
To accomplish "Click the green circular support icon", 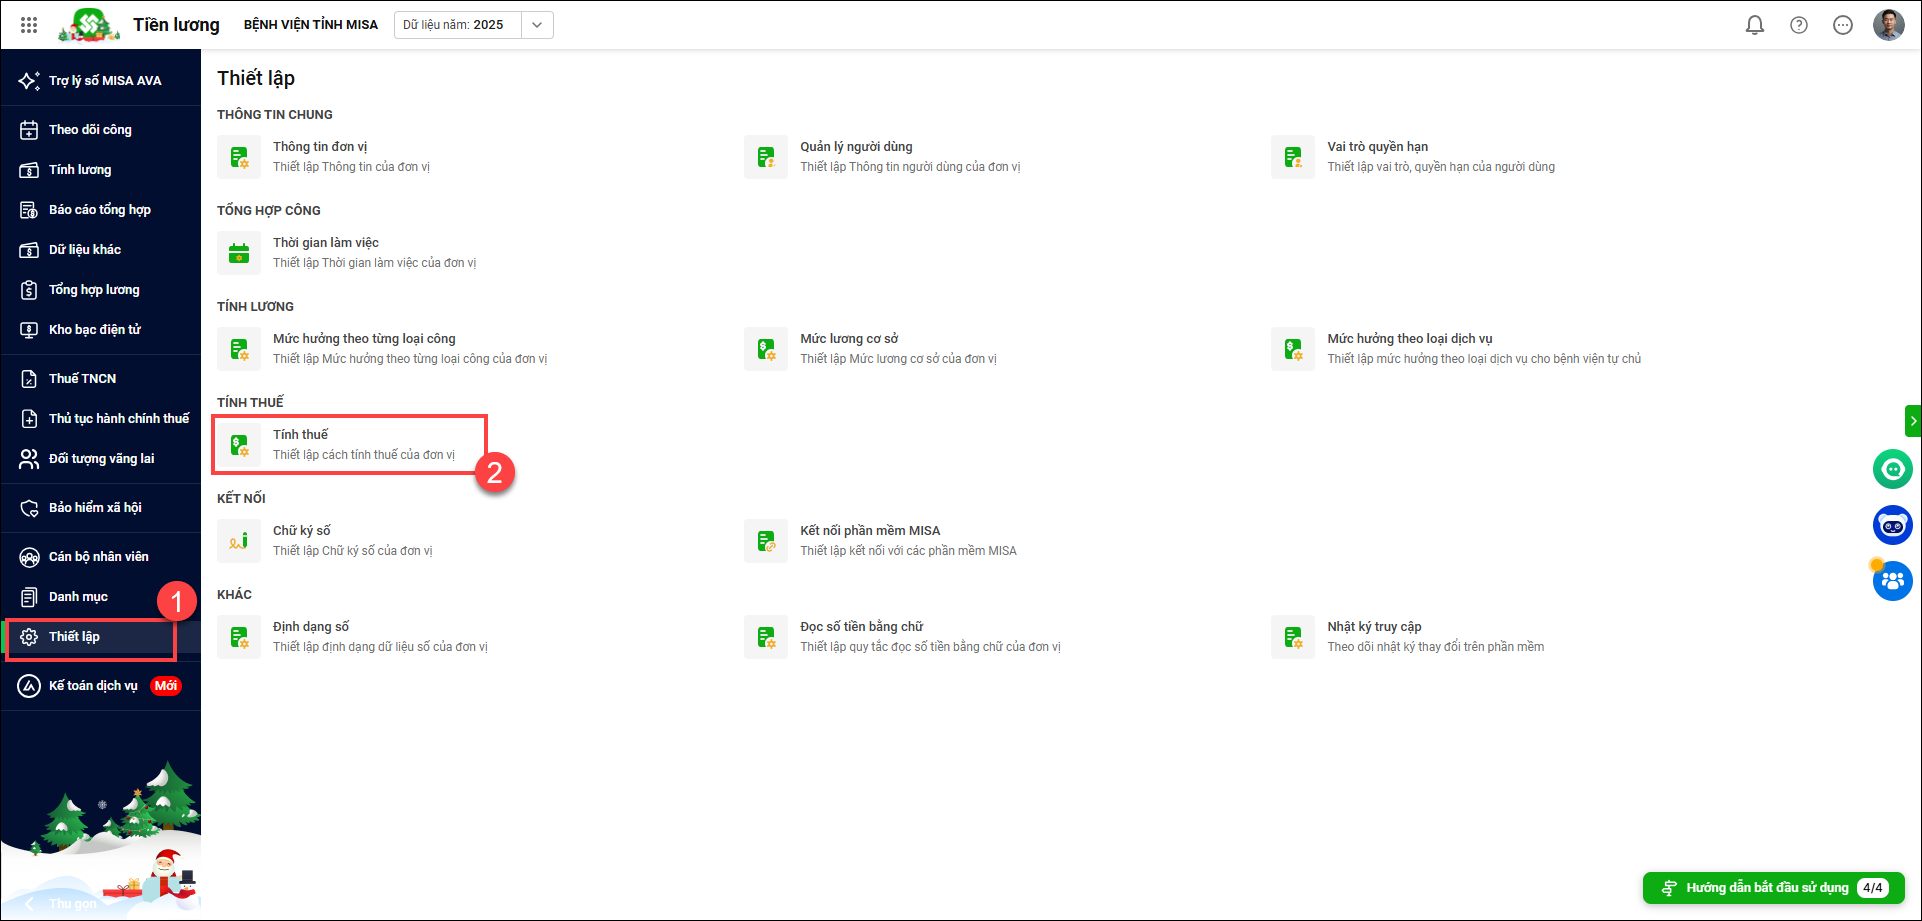I will (1892, 469).
